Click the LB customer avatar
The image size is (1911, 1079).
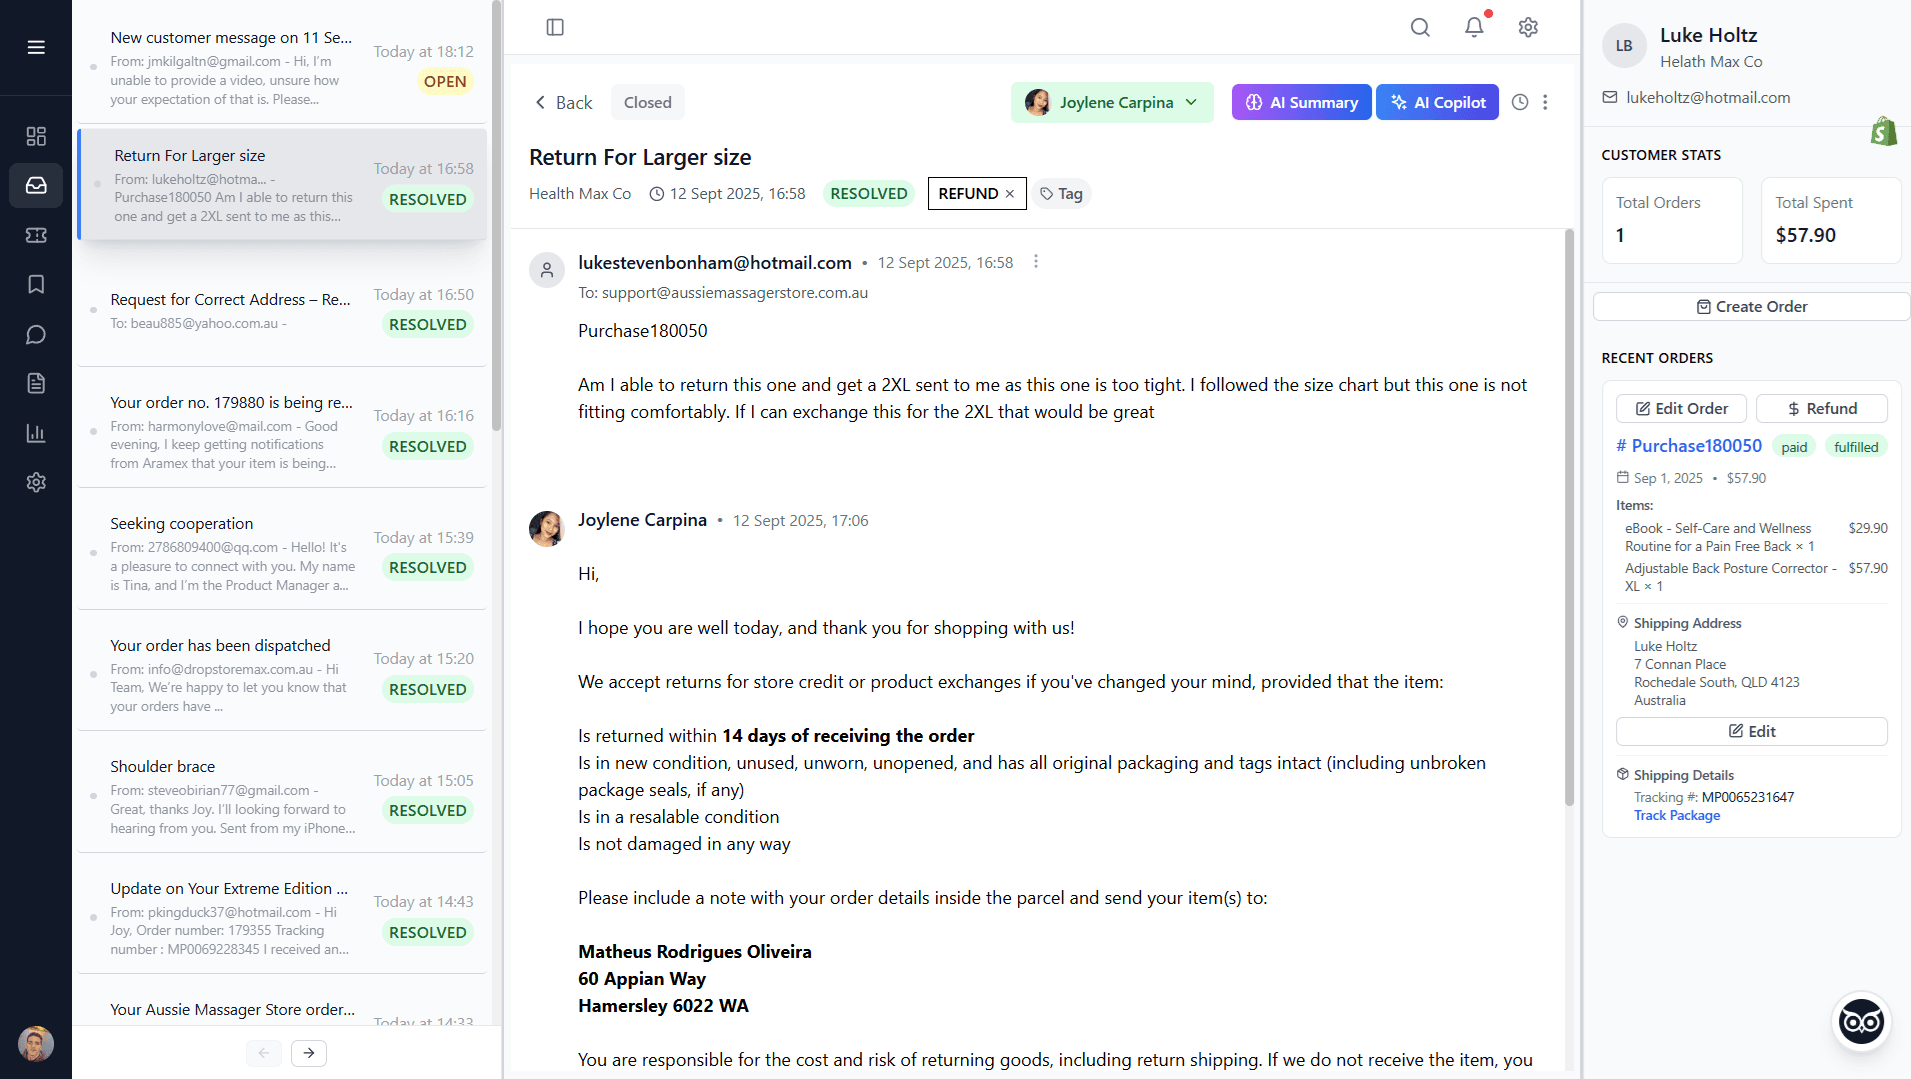[x=1624, y=46]
